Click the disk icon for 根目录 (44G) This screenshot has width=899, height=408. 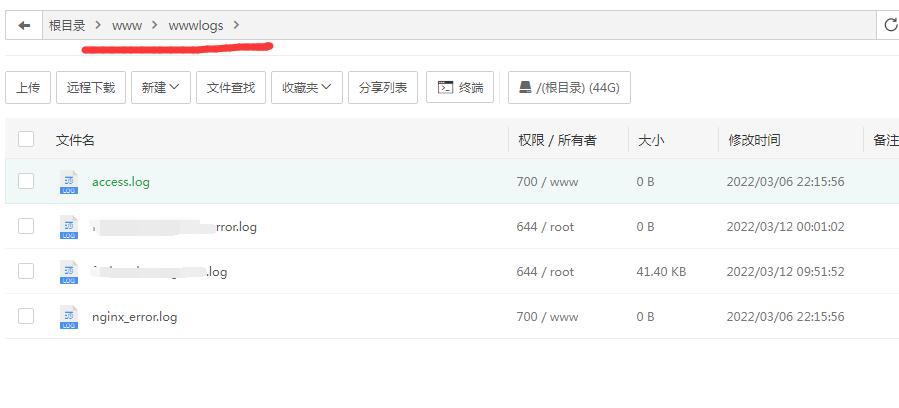[525, 88]
